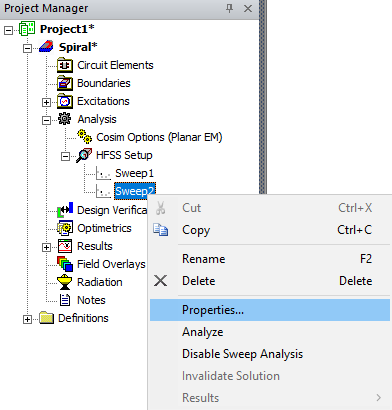Collapse the HFSS Setup node
392x410 pixels.
coord(65,156)
